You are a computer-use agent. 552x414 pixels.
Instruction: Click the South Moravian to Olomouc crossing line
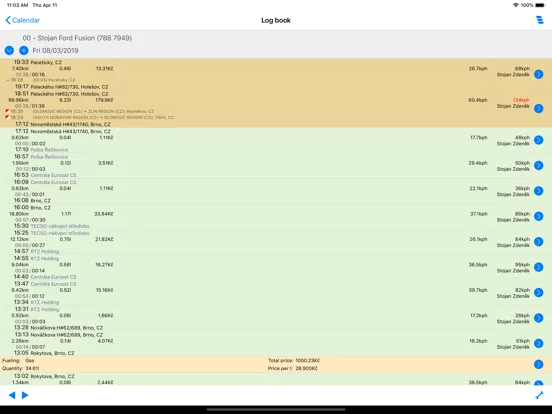(x=103, y=117)
